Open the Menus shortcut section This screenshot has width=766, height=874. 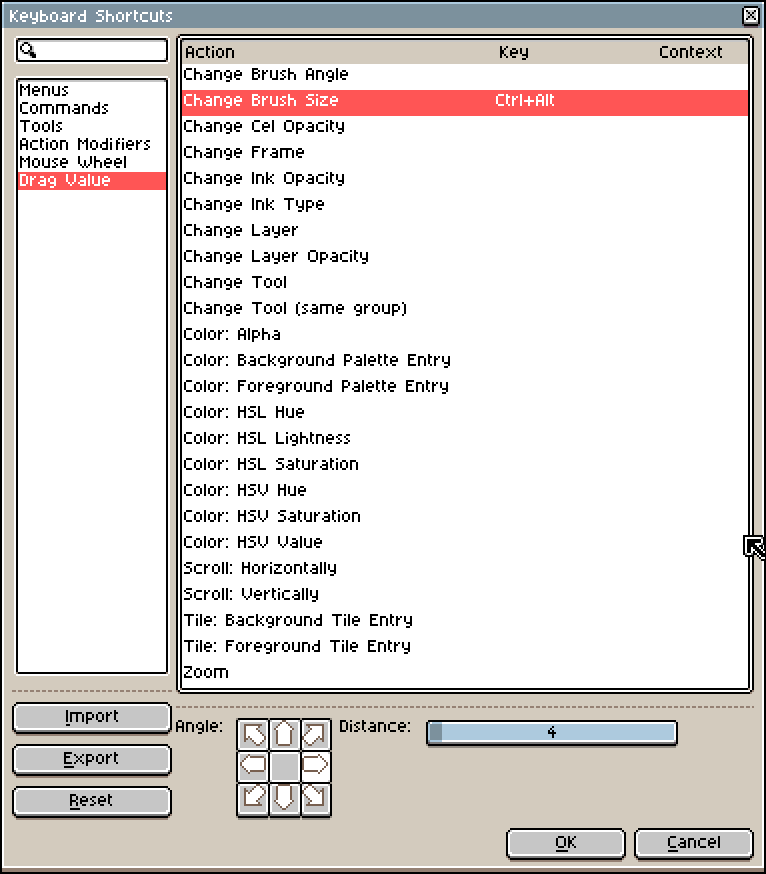click(x=44, y=90)
